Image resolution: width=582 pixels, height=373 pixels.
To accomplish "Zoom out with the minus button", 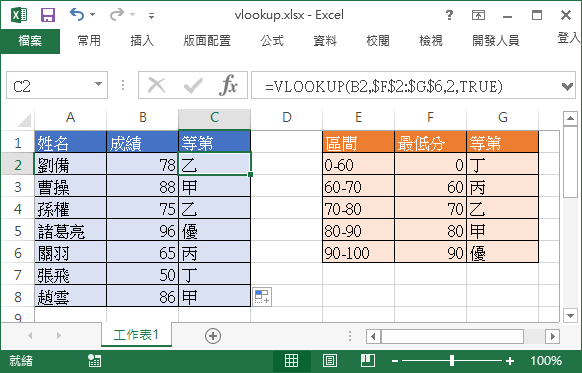I will 395,361.
